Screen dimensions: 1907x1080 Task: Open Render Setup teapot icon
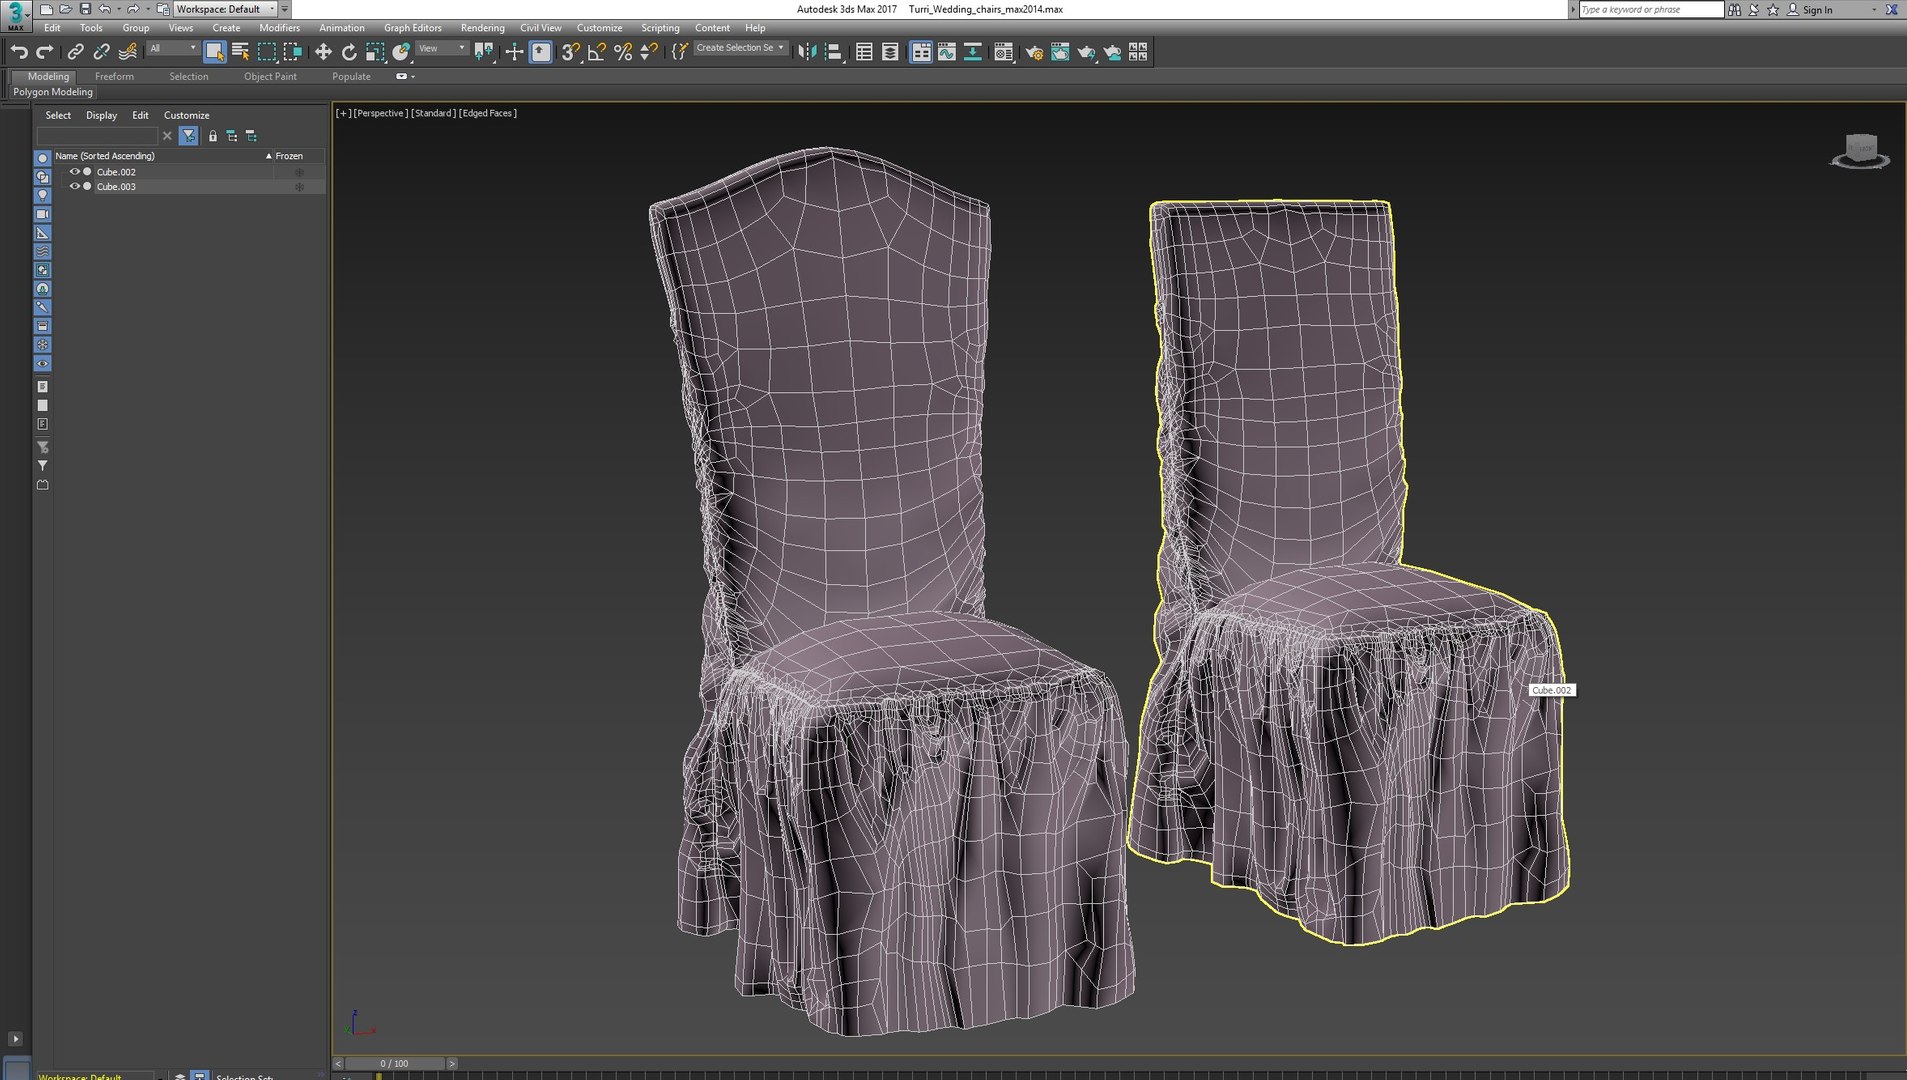[1034, 52]
